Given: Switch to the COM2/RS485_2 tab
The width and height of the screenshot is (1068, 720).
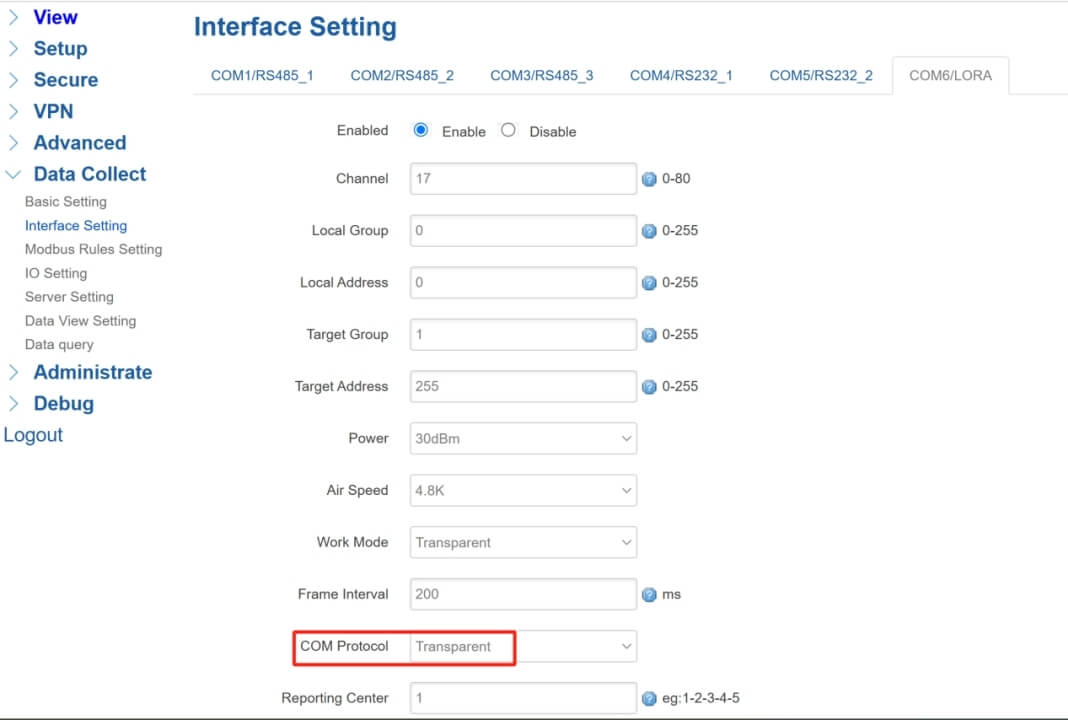Looking at the screenshot, I should click(x=402, y=76).
